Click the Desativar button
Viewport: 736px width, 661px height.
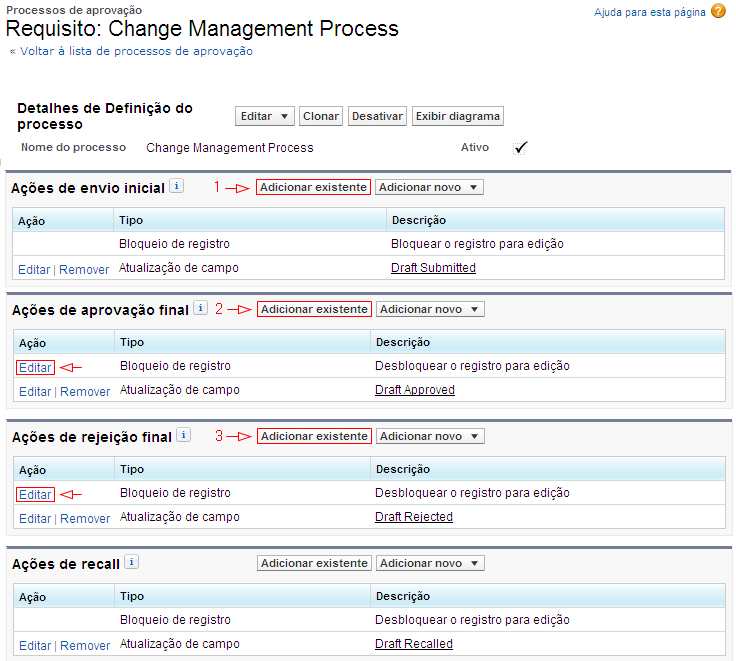[377, 116]
